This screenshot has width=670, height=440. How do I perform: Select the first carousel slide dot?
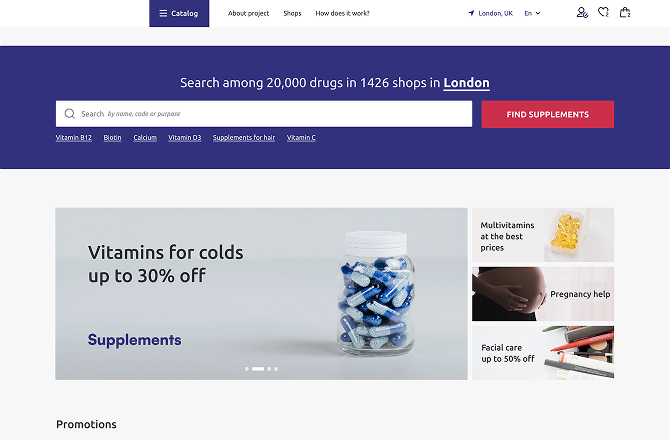(247, 369)
